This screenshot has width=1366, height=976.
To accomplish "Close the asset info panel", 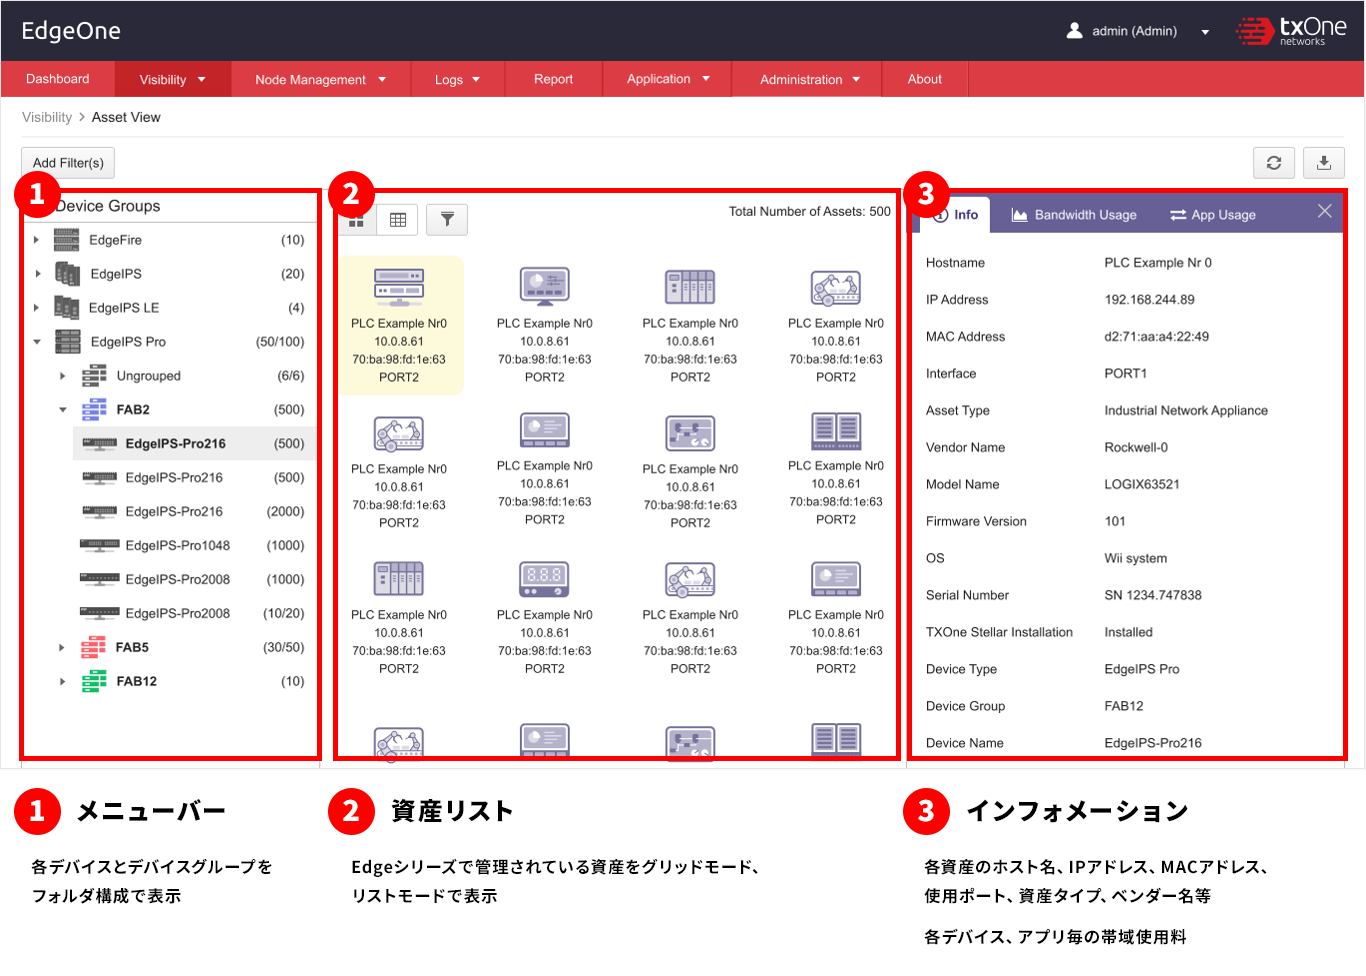I will 1325,211.
